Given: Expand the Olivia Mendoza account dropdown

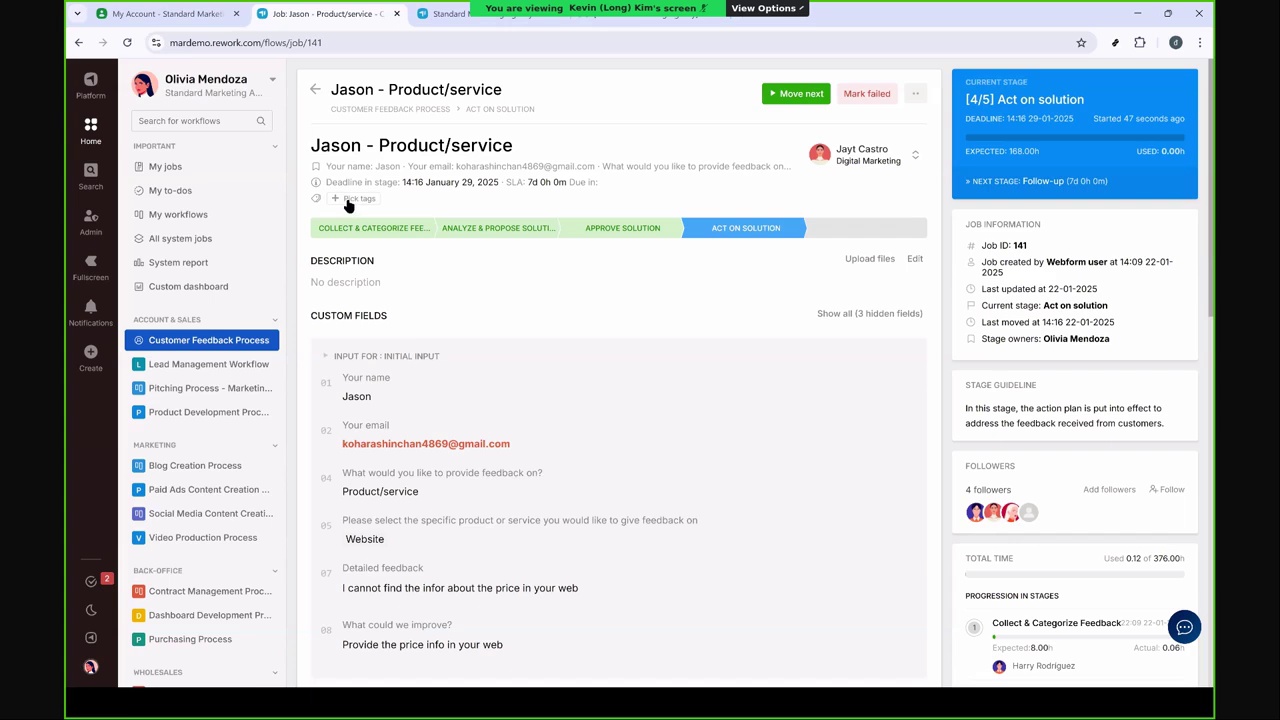Looking at the screenshot, I should point(272,79).
